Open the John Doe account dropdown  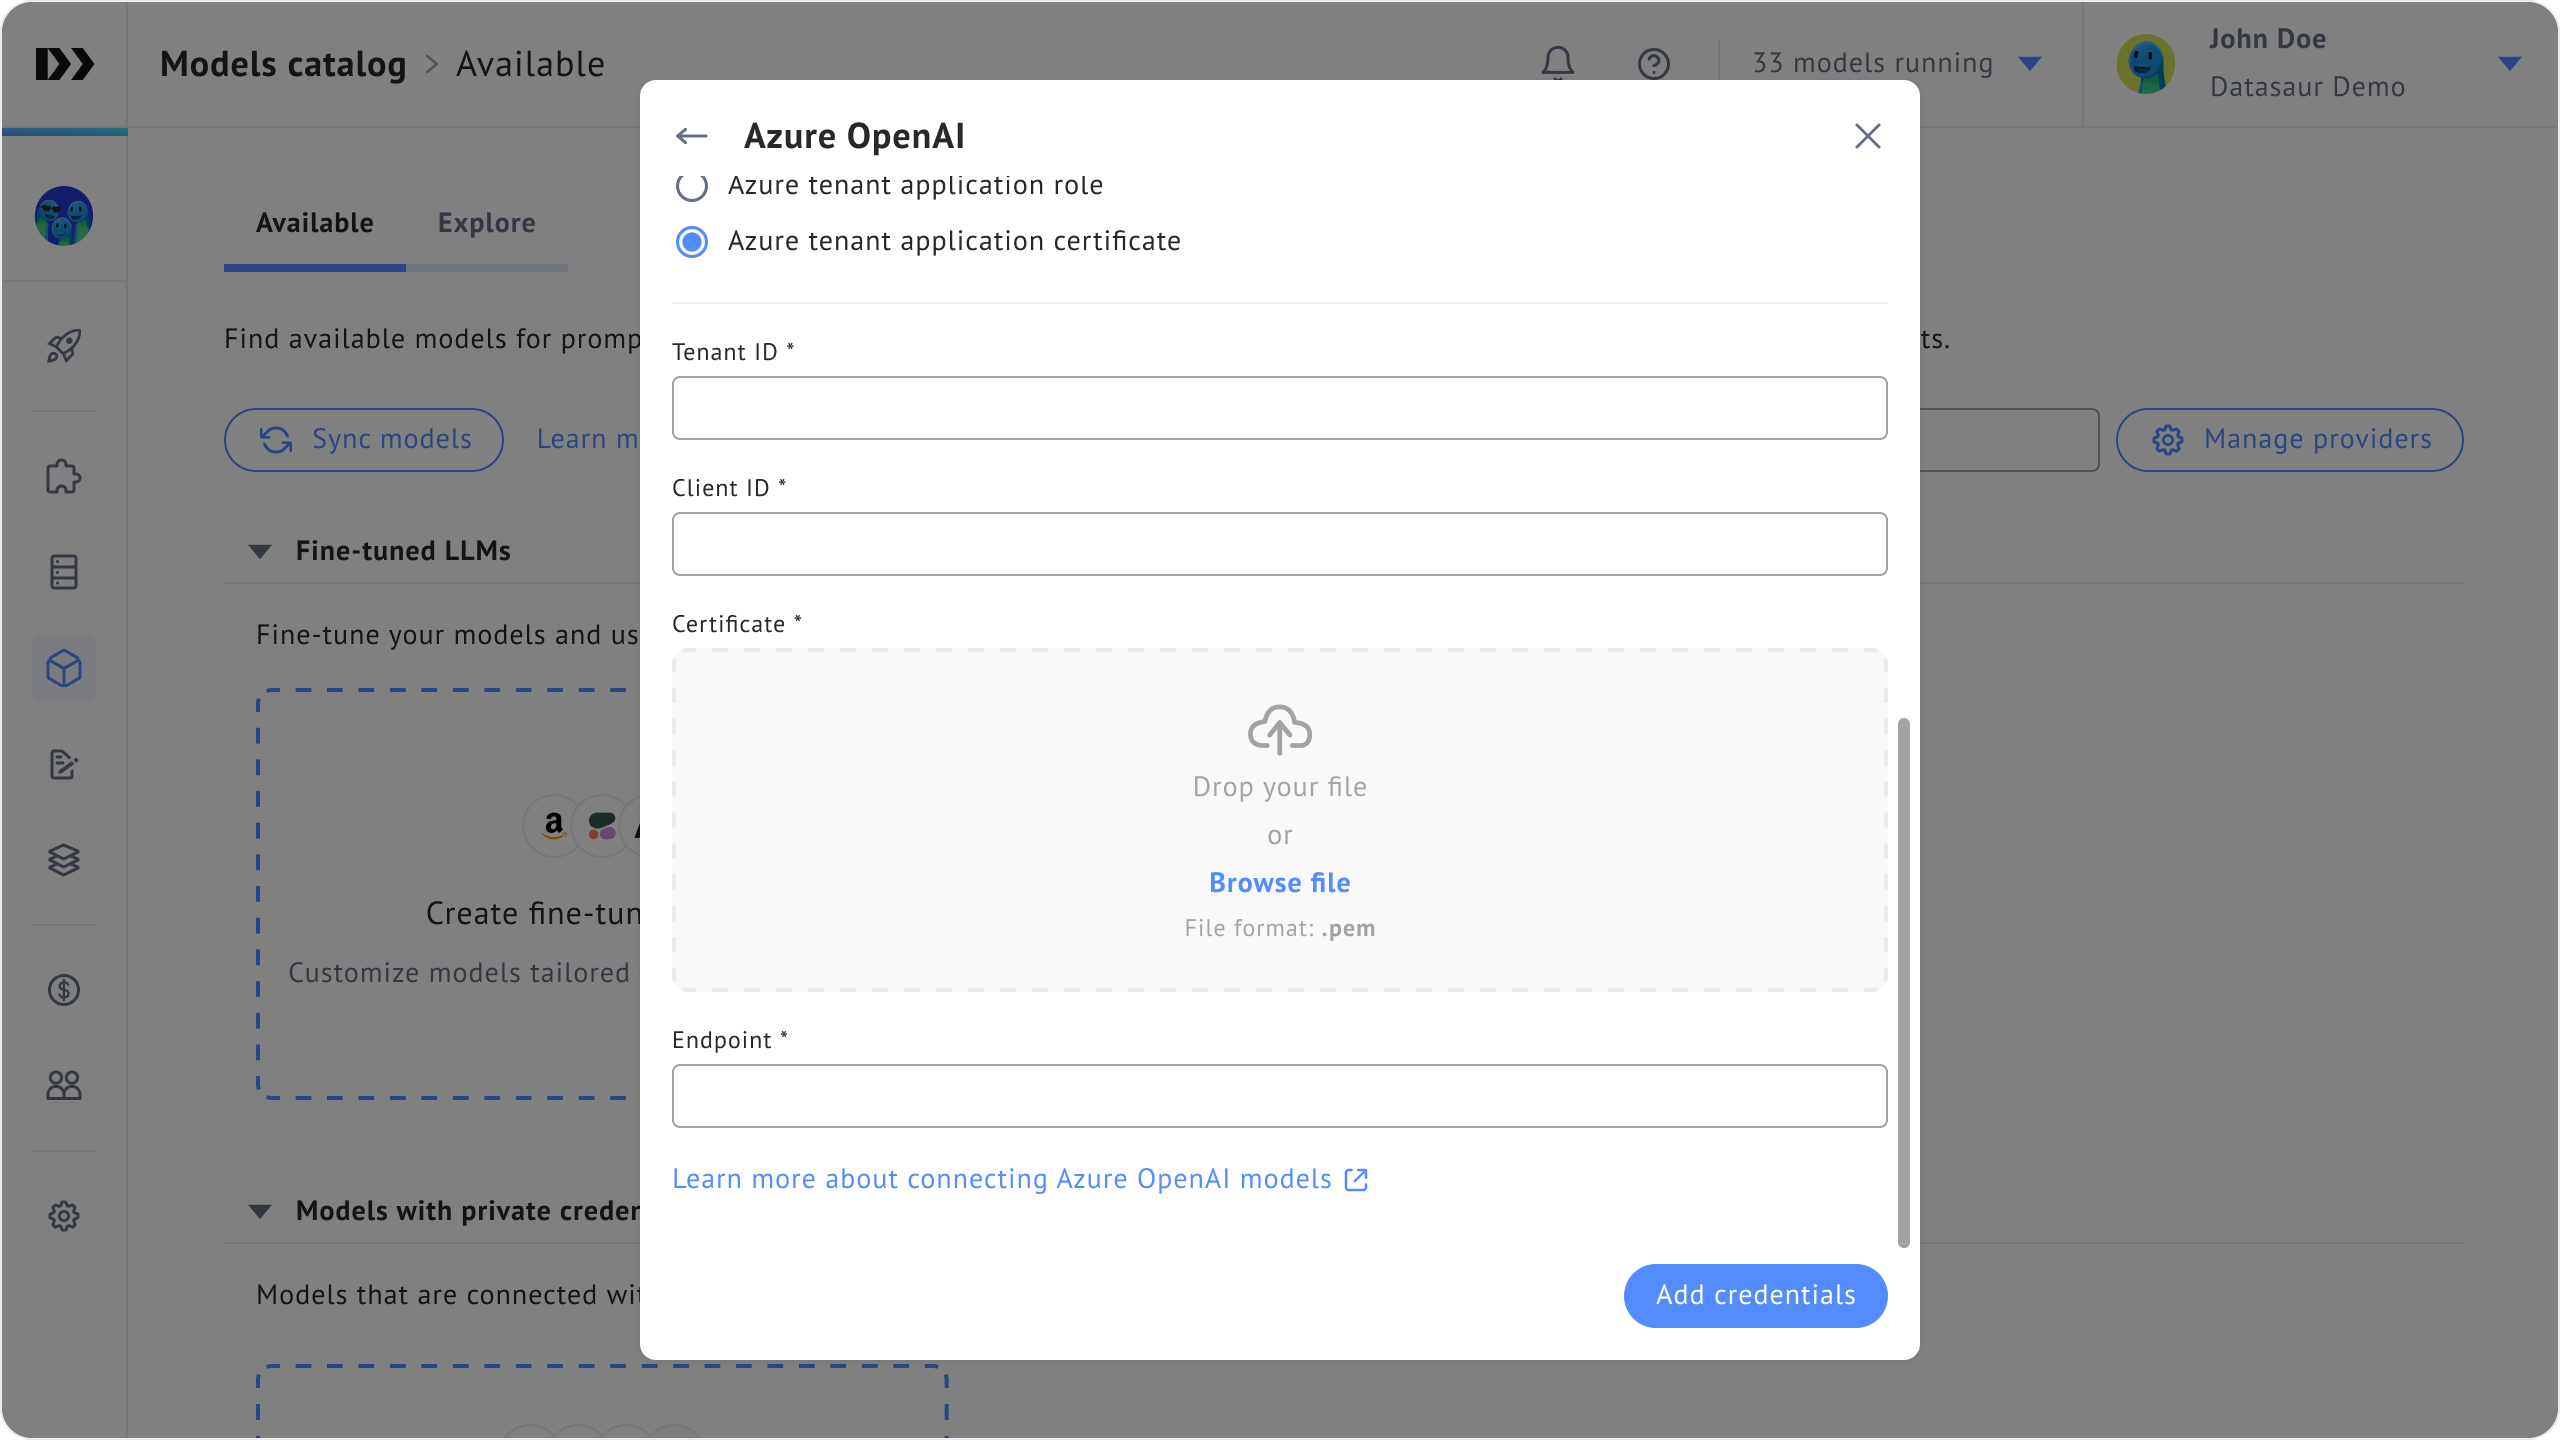(2508, 63)
